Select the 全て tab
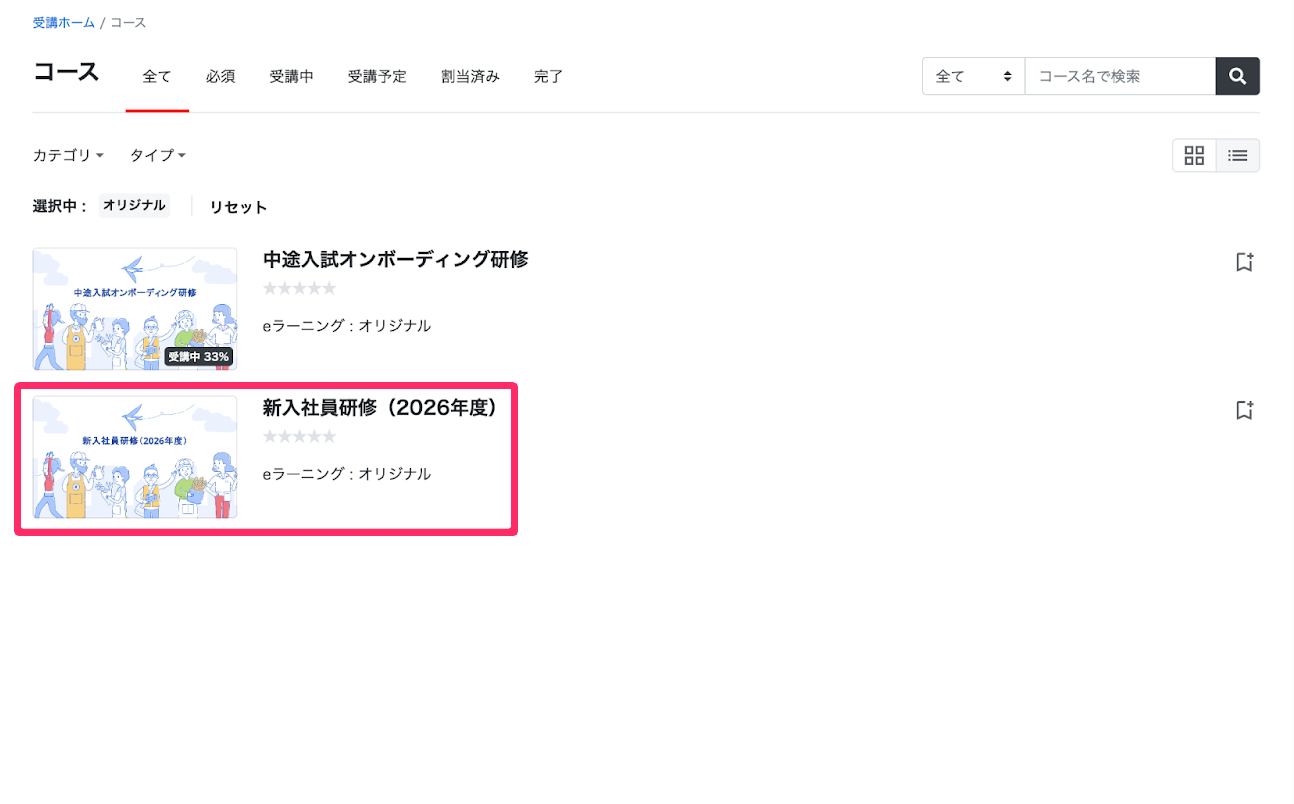This screenshot has height=804, width=1294. 157,76
